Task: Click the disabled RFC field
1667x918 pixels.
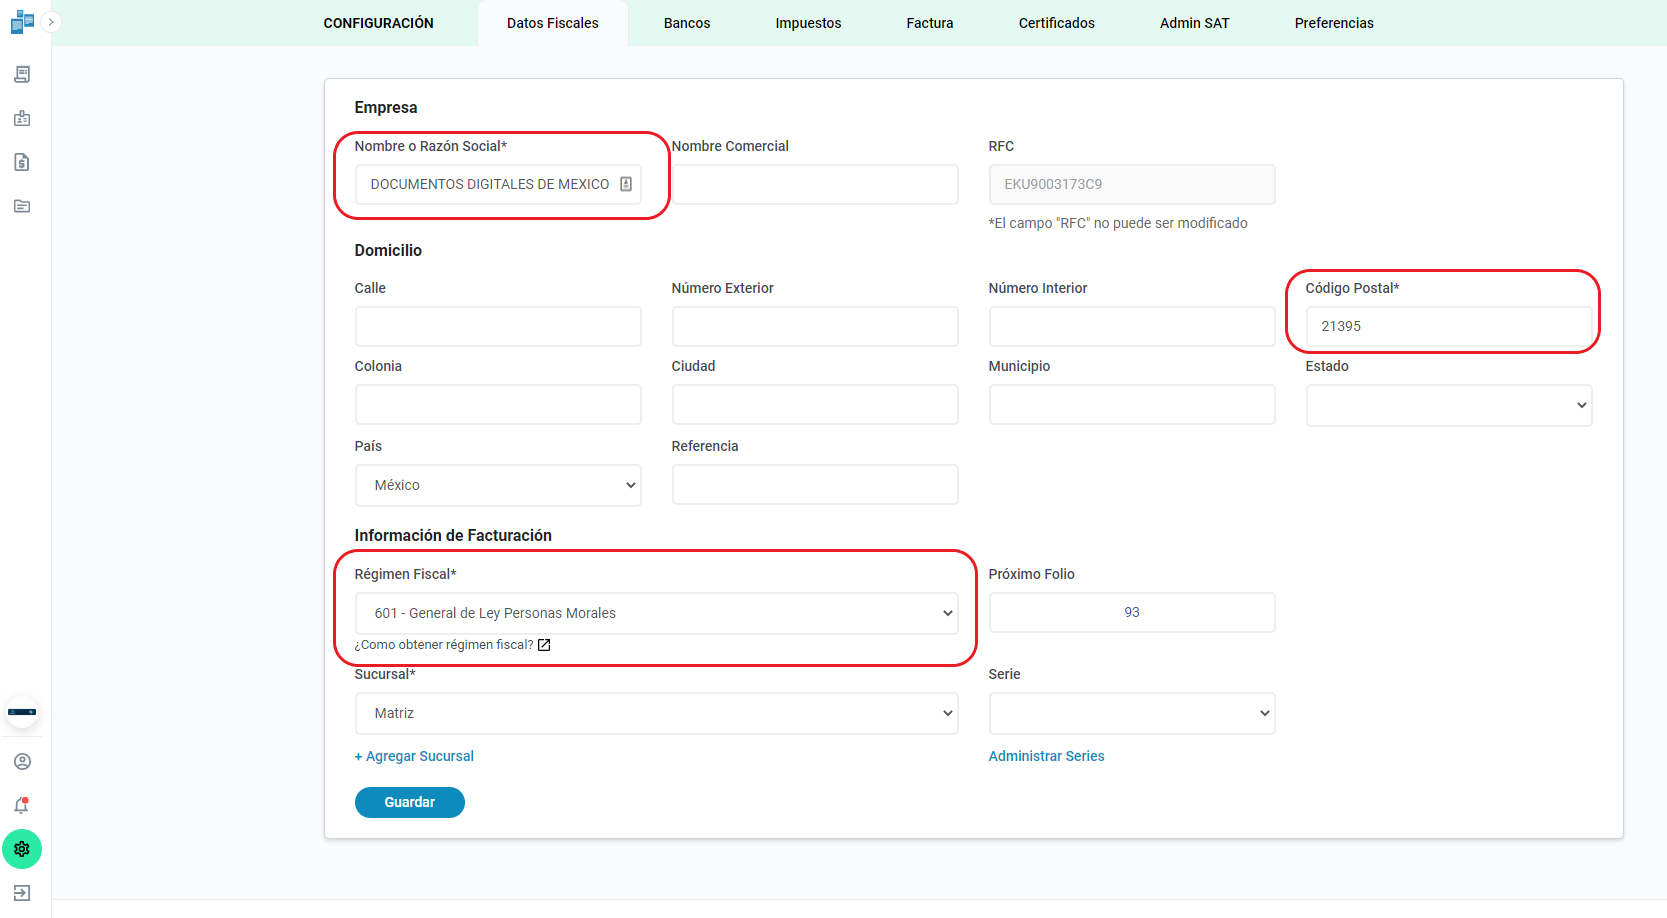Action: [1132, 184]
